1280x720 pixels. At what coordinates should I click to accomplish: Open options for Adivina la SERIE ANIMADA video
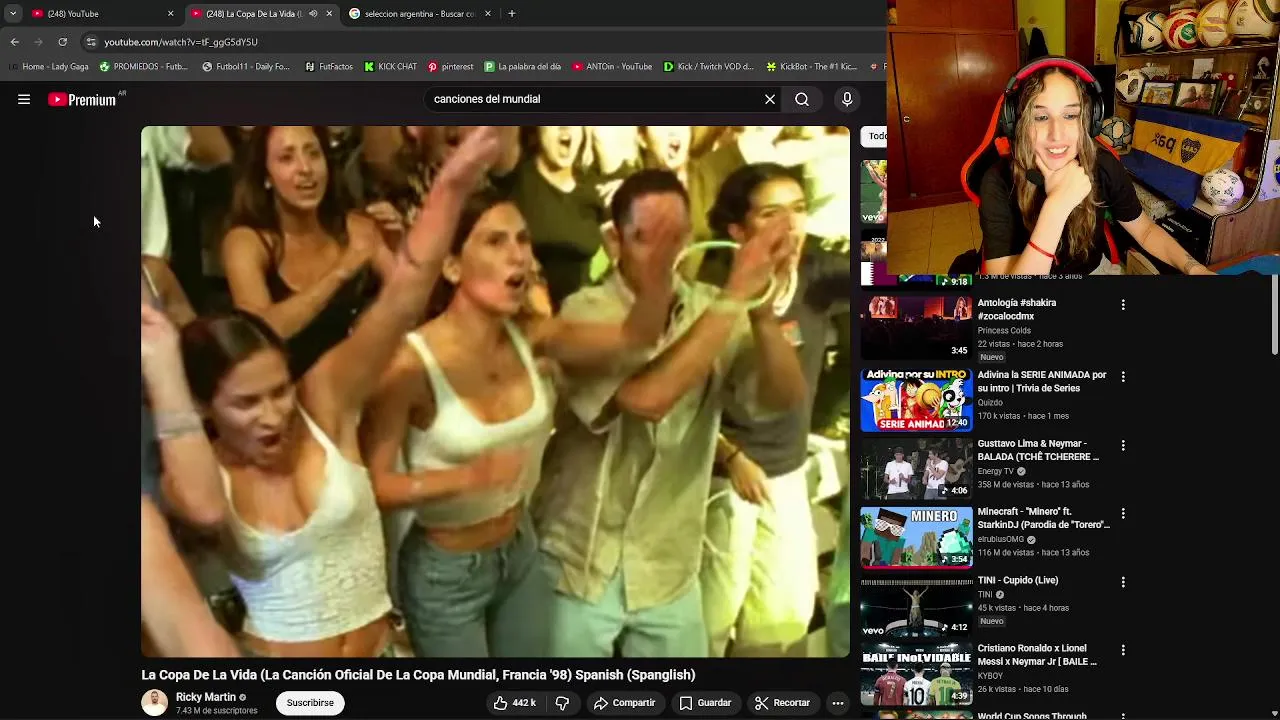pos(1123,377)
